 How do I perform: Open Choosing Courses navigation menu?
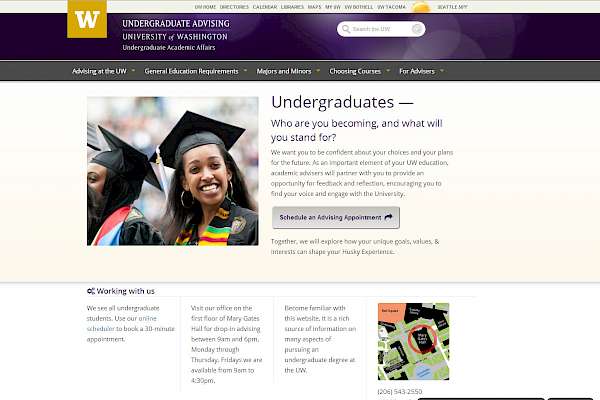pyautogui.click(x=358, y=71)
